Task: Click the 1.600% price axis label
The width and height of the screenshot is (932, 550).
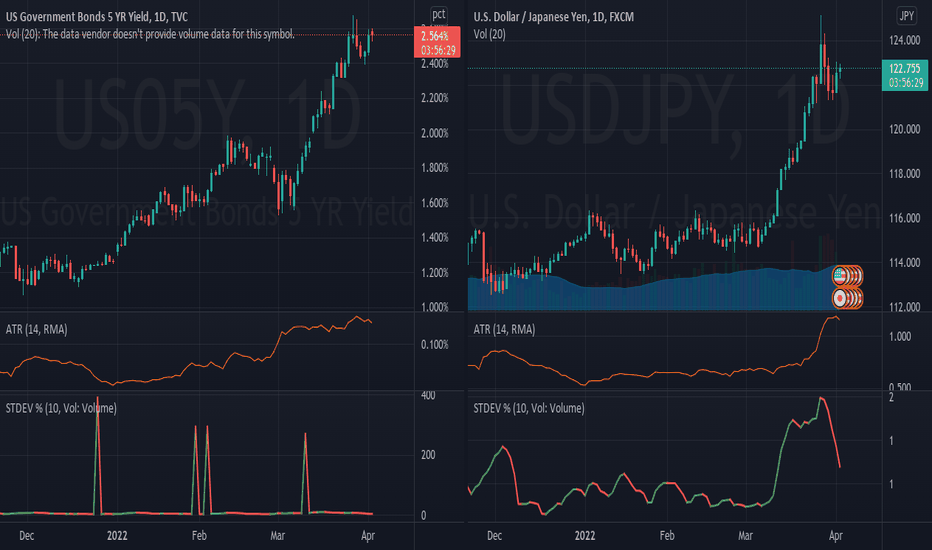Action: click(434, 203)
